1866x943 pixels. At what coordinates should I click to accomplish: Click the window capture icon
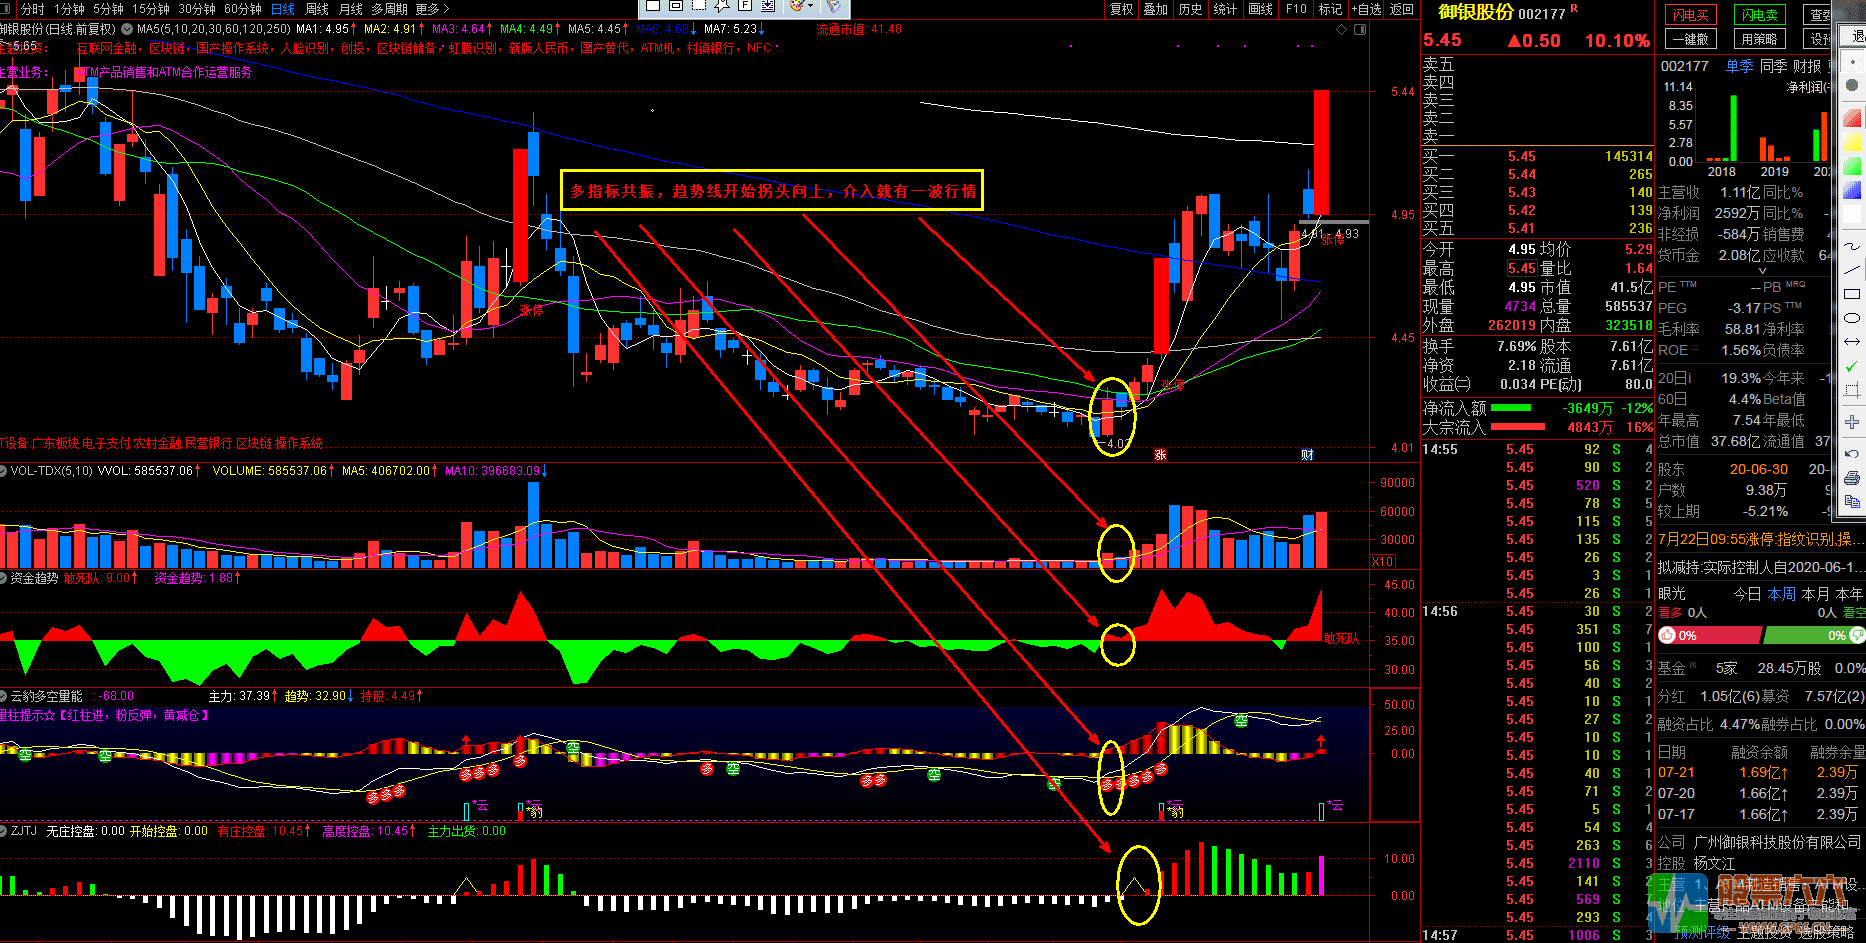pyautogui.click(x=676, y=5)
